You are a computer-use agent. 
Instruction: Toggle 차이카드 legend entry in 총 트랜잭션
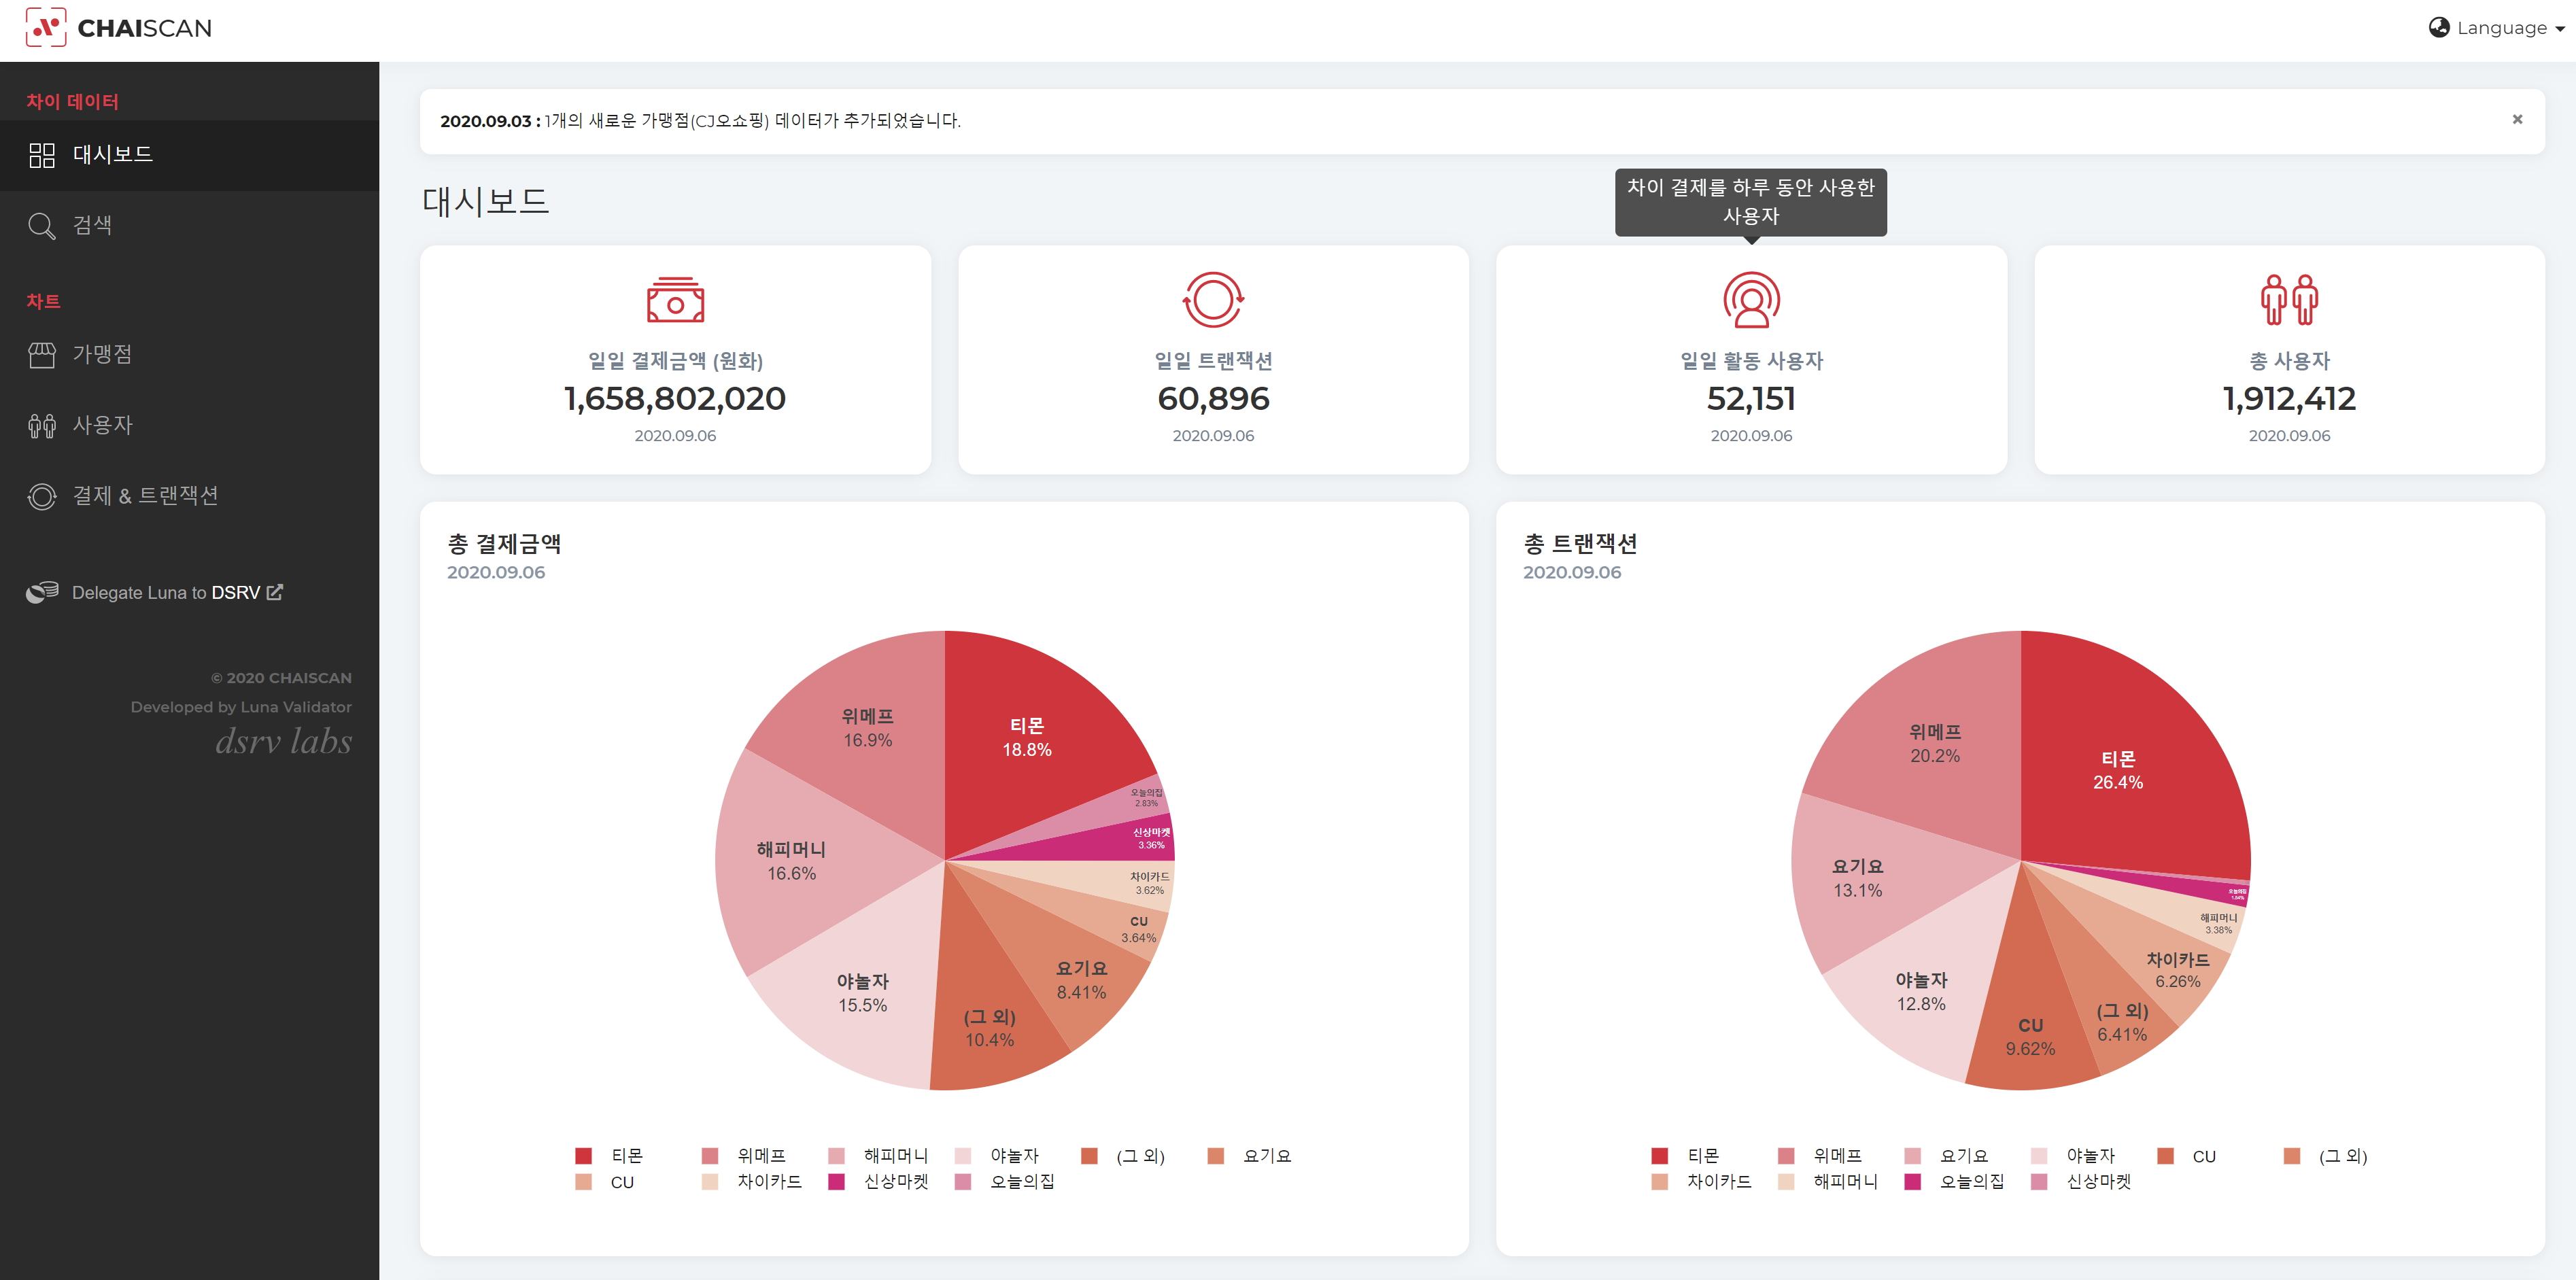click(x=1701, y=1182)
